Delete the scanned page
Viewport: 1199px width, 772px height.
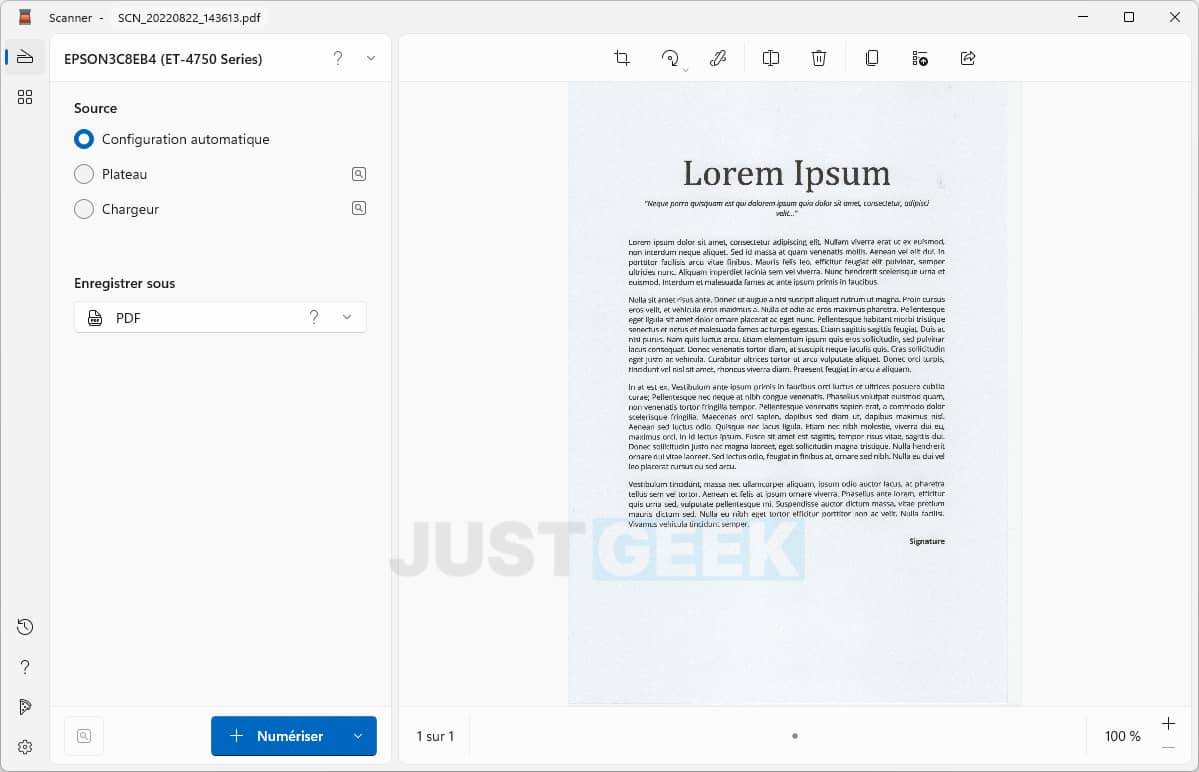(819, 58)
